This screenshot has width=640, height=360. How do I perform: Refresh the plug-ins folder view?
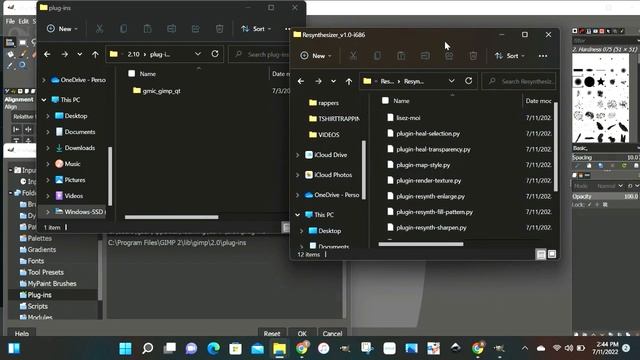coord(215,54)
